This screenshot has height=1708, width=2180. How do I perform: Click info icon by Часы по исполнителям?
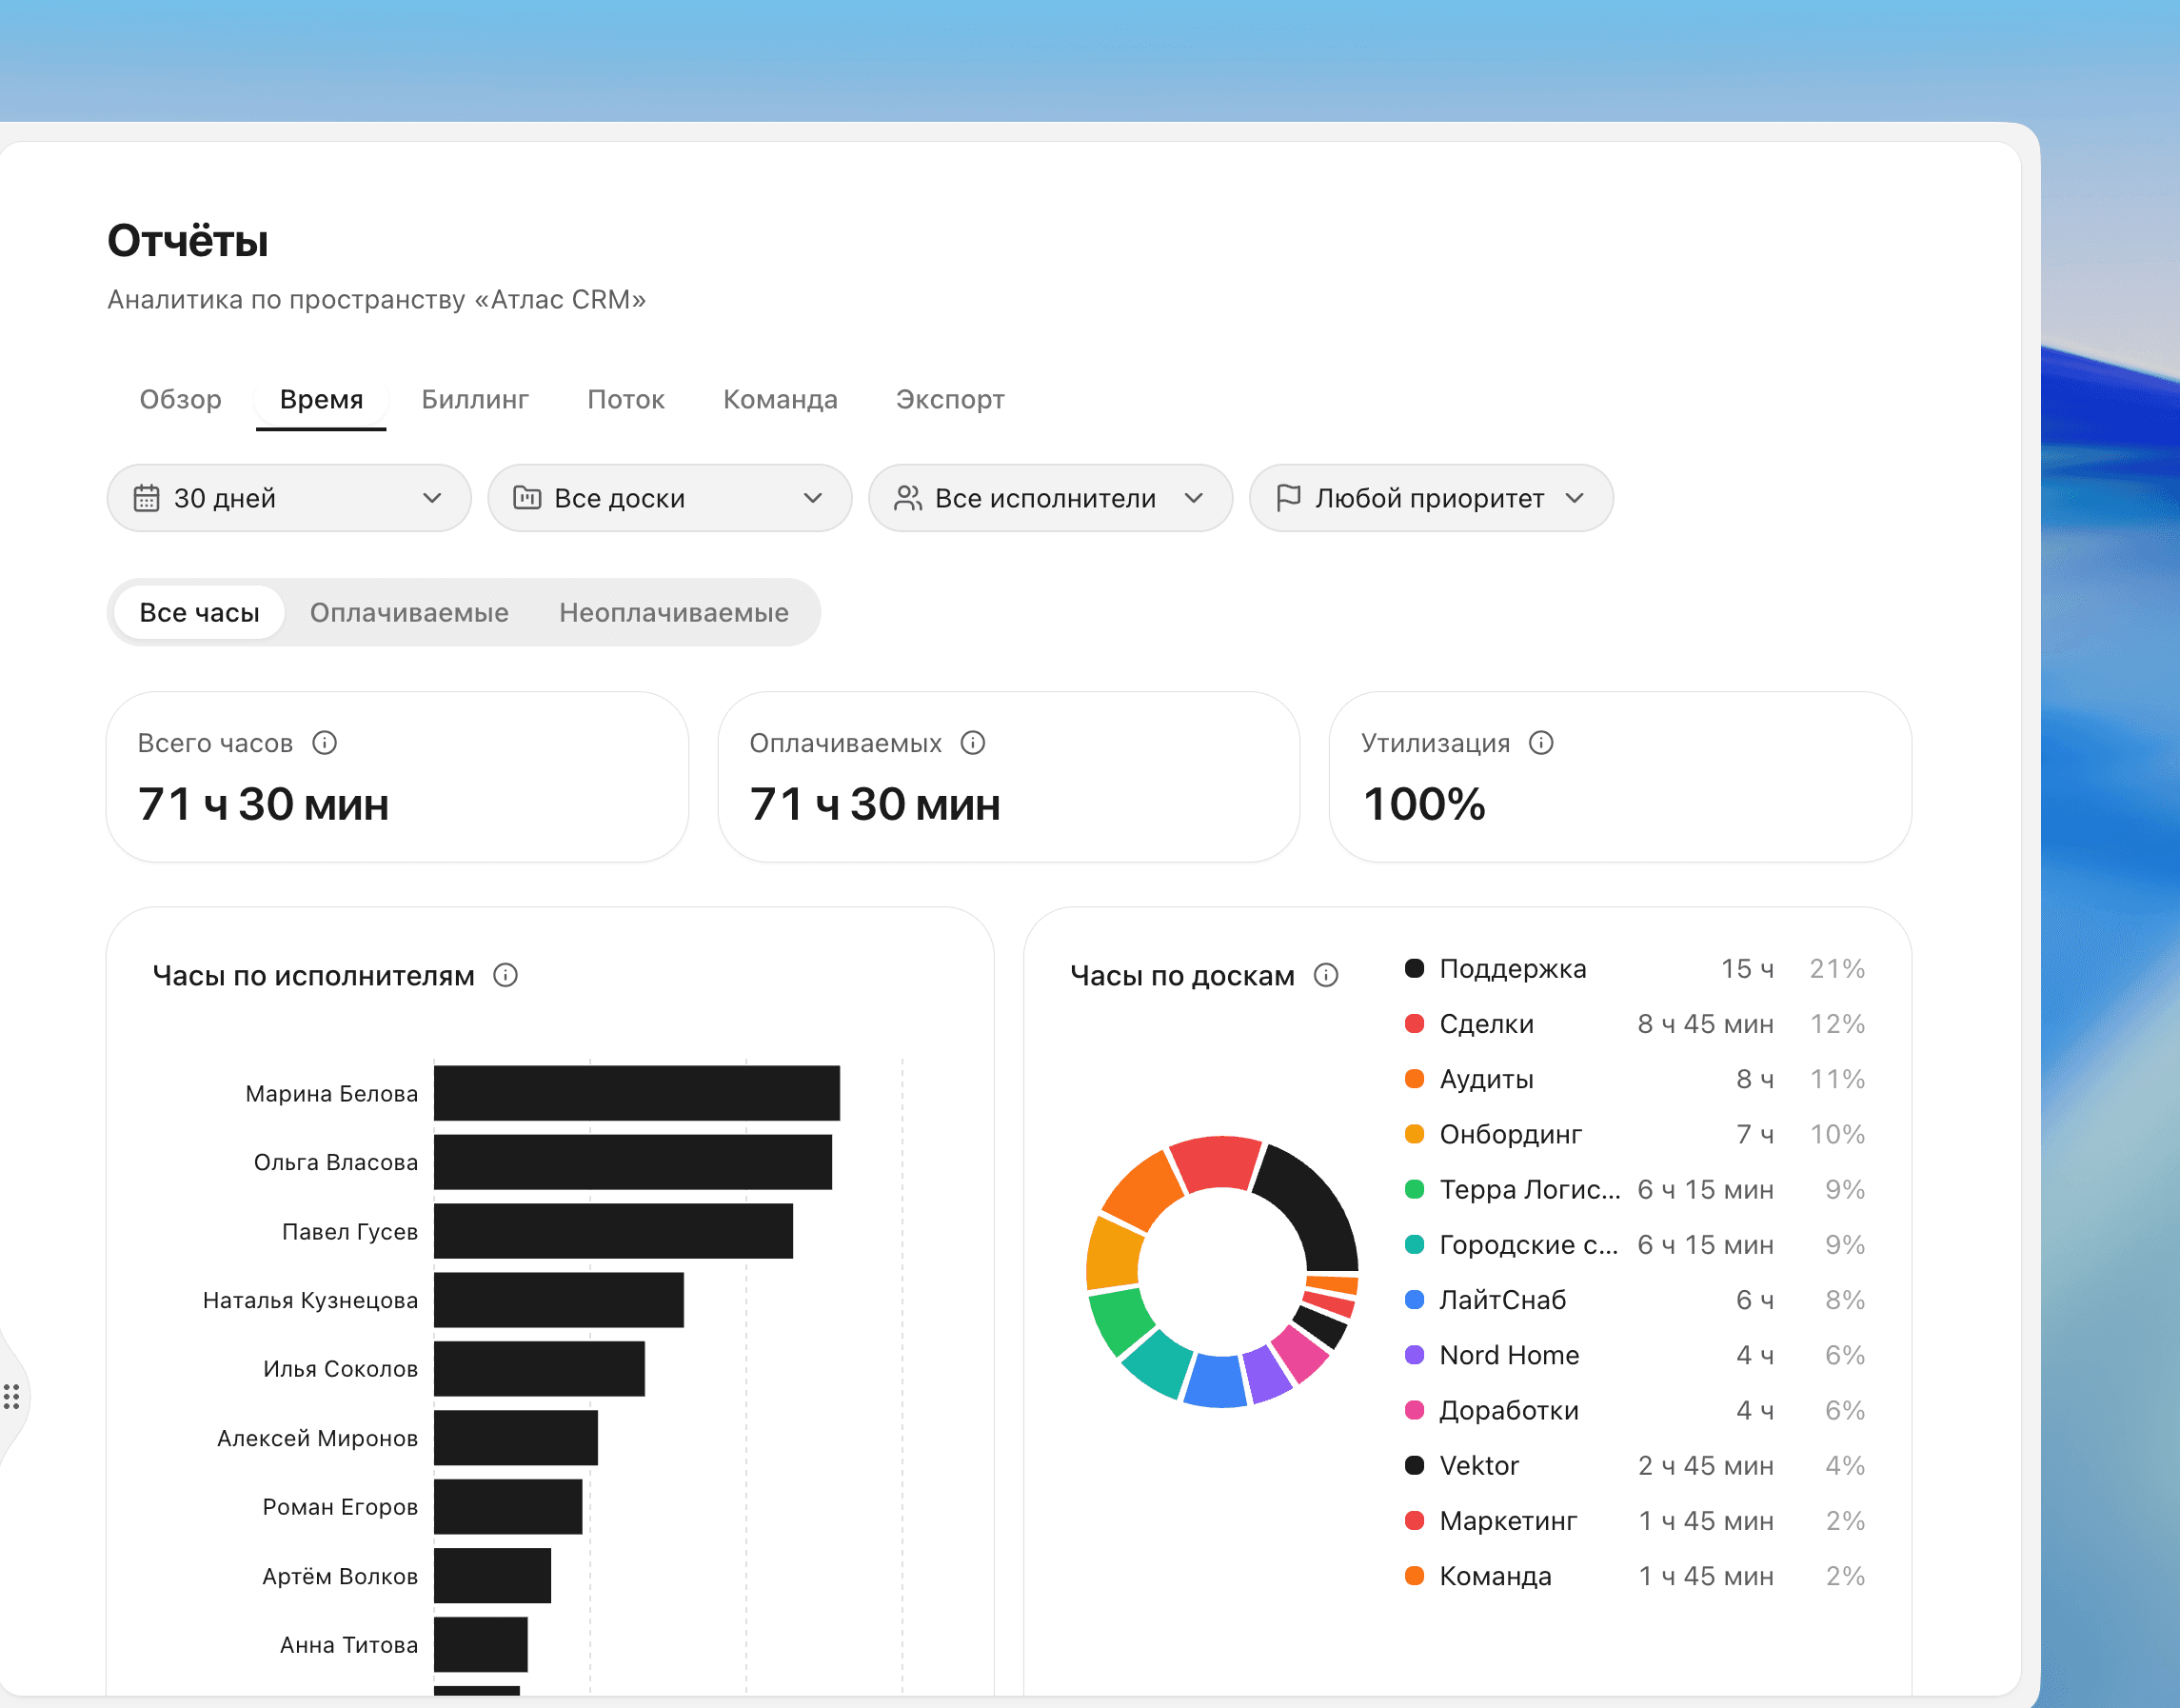505,975
